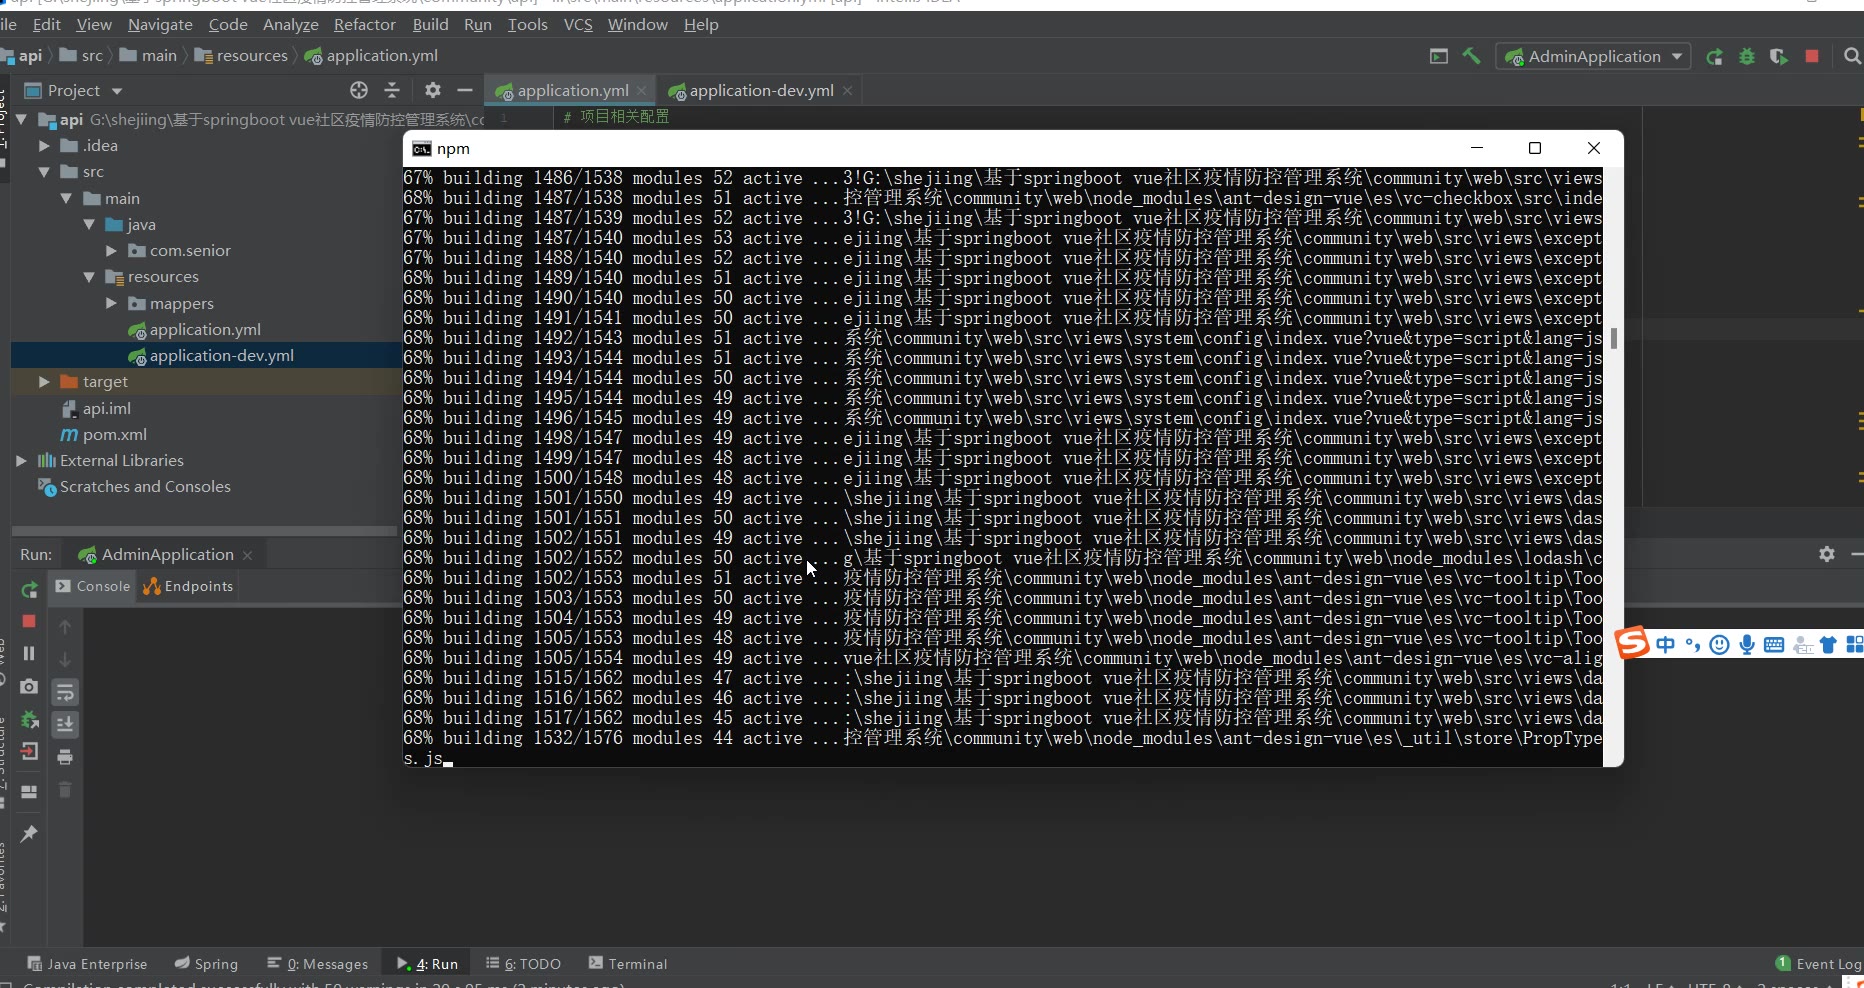This screenshot has width=1864, height=988.
Task: Toggle the 4: Run tool window
Action: pos(428,964)
